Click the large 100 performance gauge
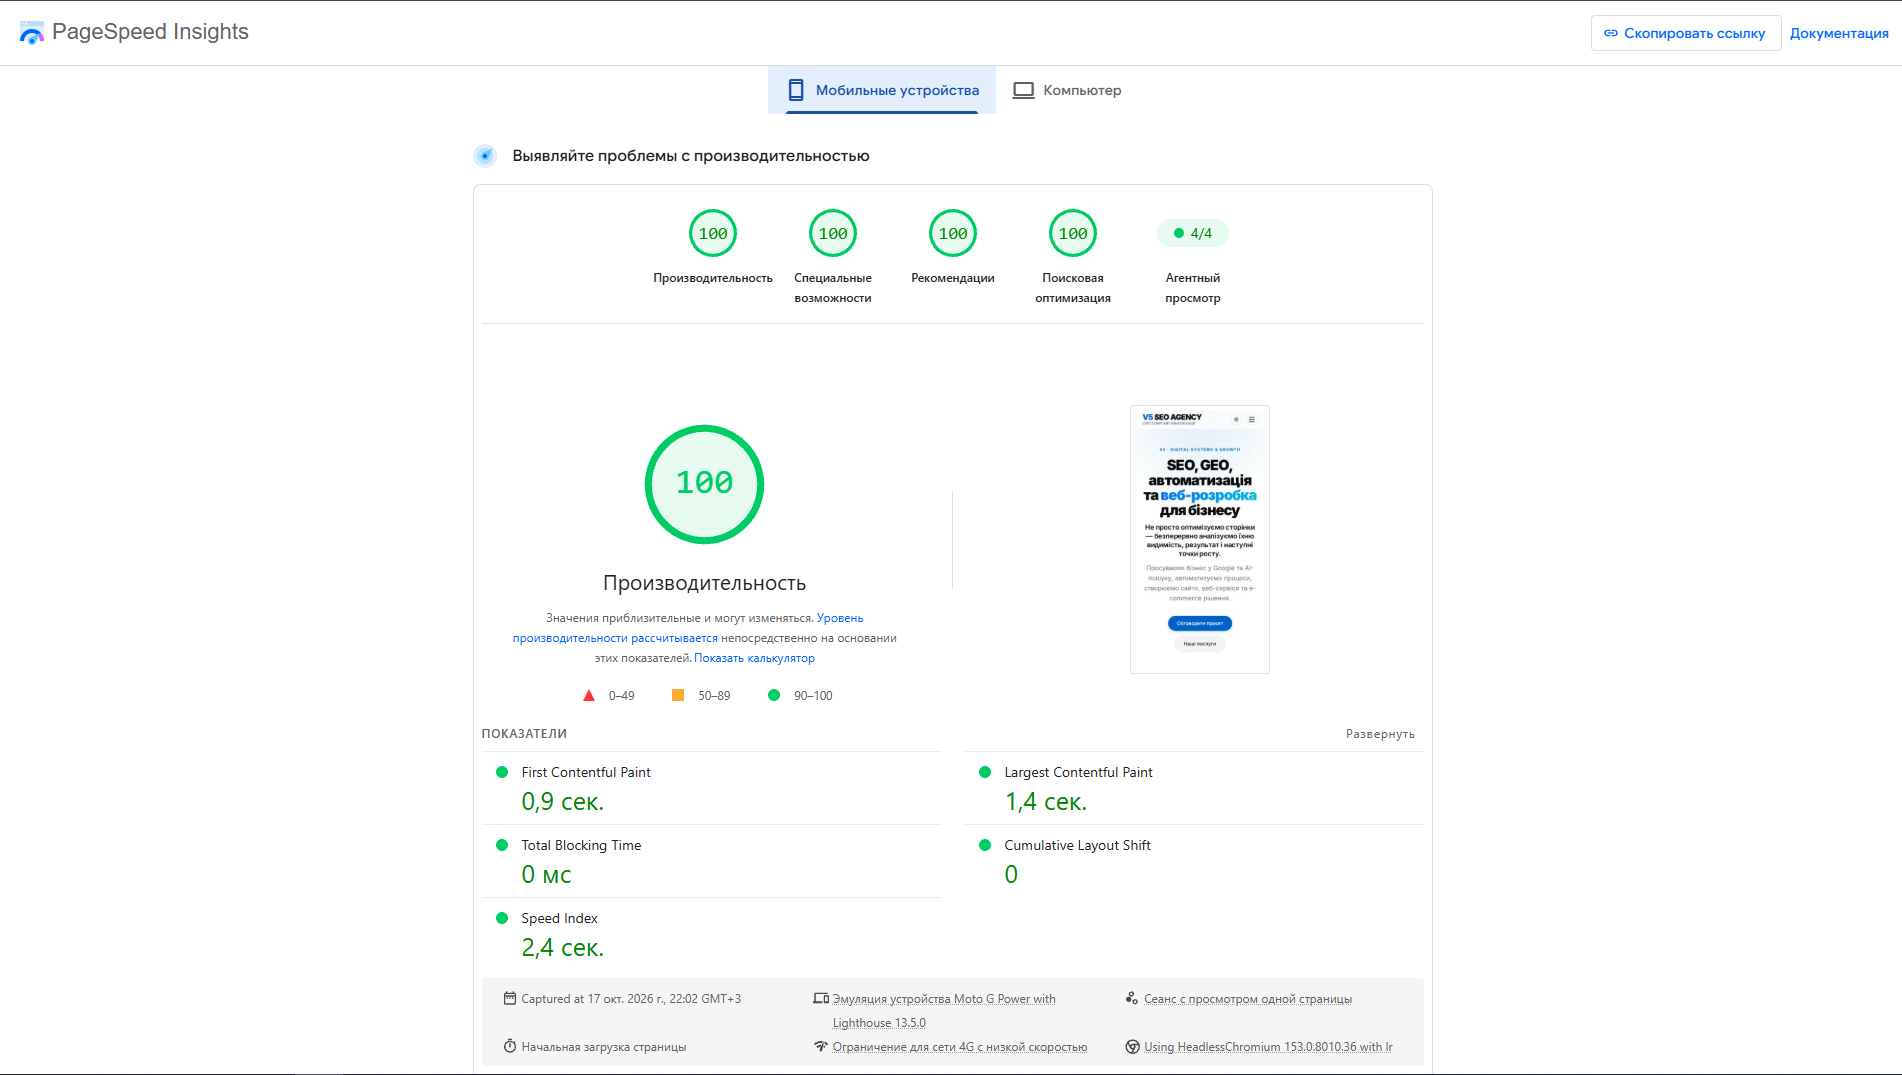The image size is (1902, 1075). (704, 484)
